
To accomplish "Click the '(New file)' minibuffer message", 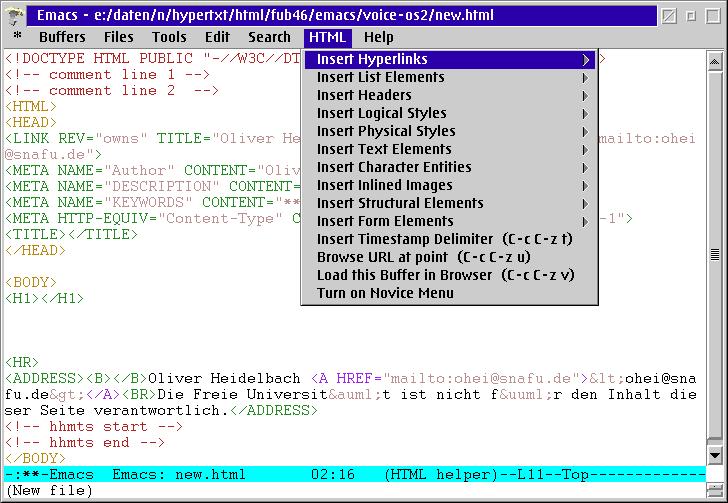I will pyautogui.click(x=49, y=490).
